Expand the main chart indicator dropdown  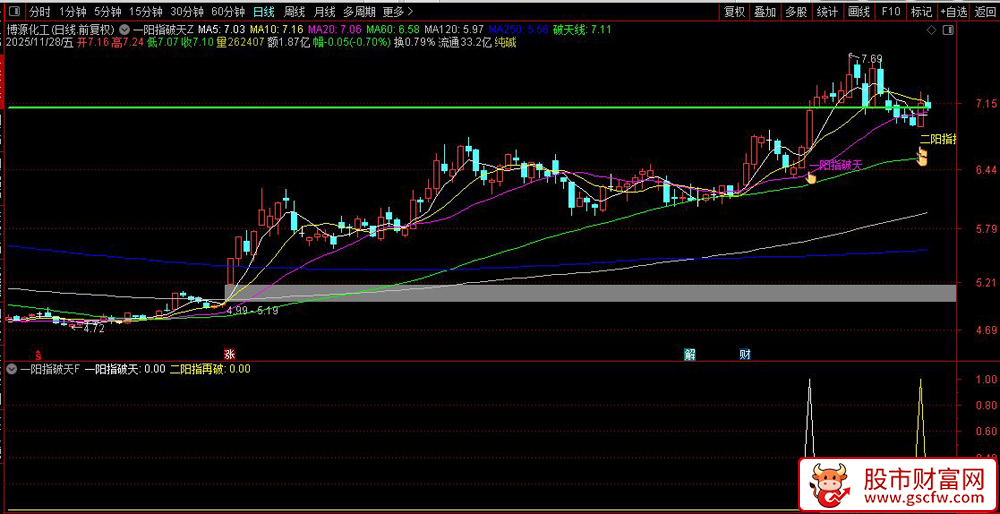126,29
